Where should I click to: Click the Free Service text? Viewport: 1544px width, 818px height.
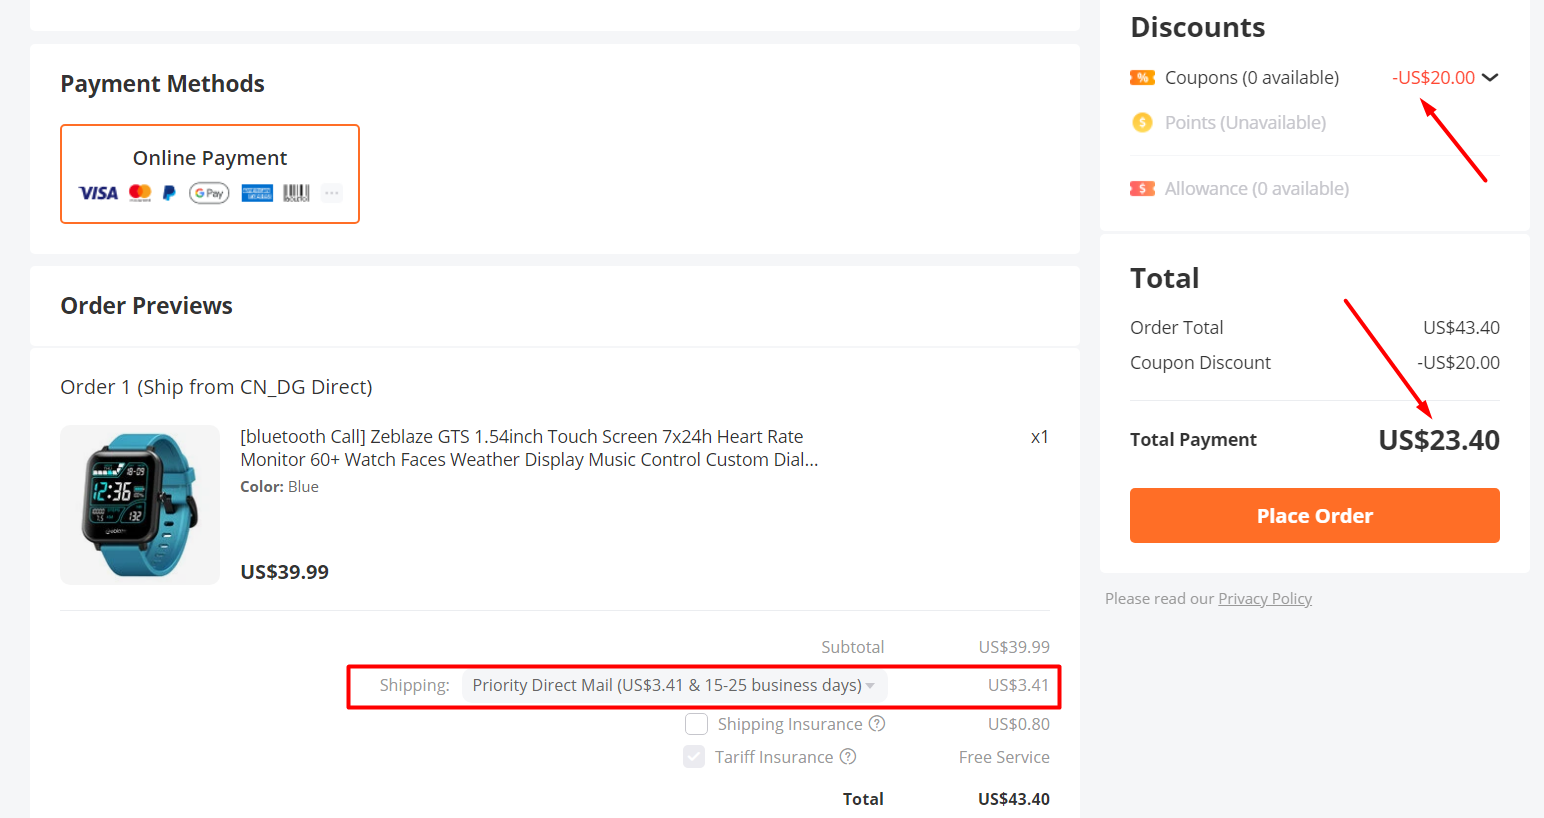(x=1004, y=757)
